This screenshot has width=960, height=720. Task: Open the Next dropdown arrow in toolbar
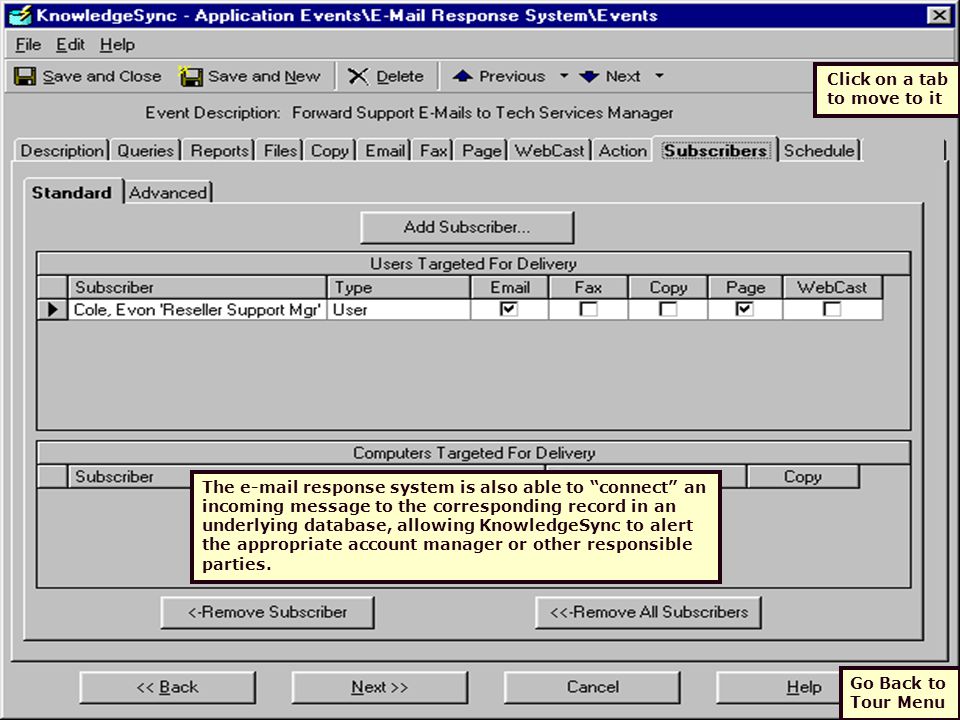click(x=659, y=76)
